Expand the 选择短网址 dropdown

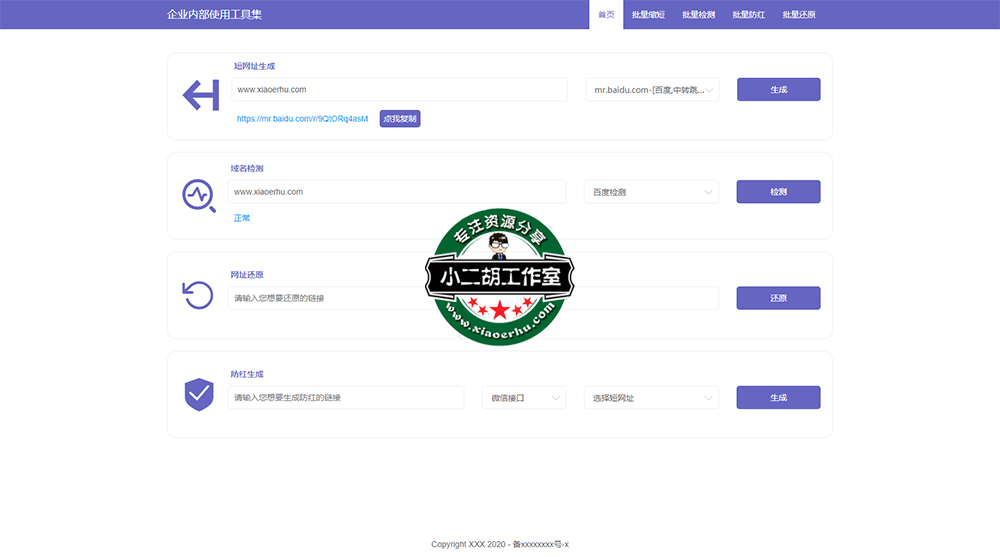(x=652, y=398)
